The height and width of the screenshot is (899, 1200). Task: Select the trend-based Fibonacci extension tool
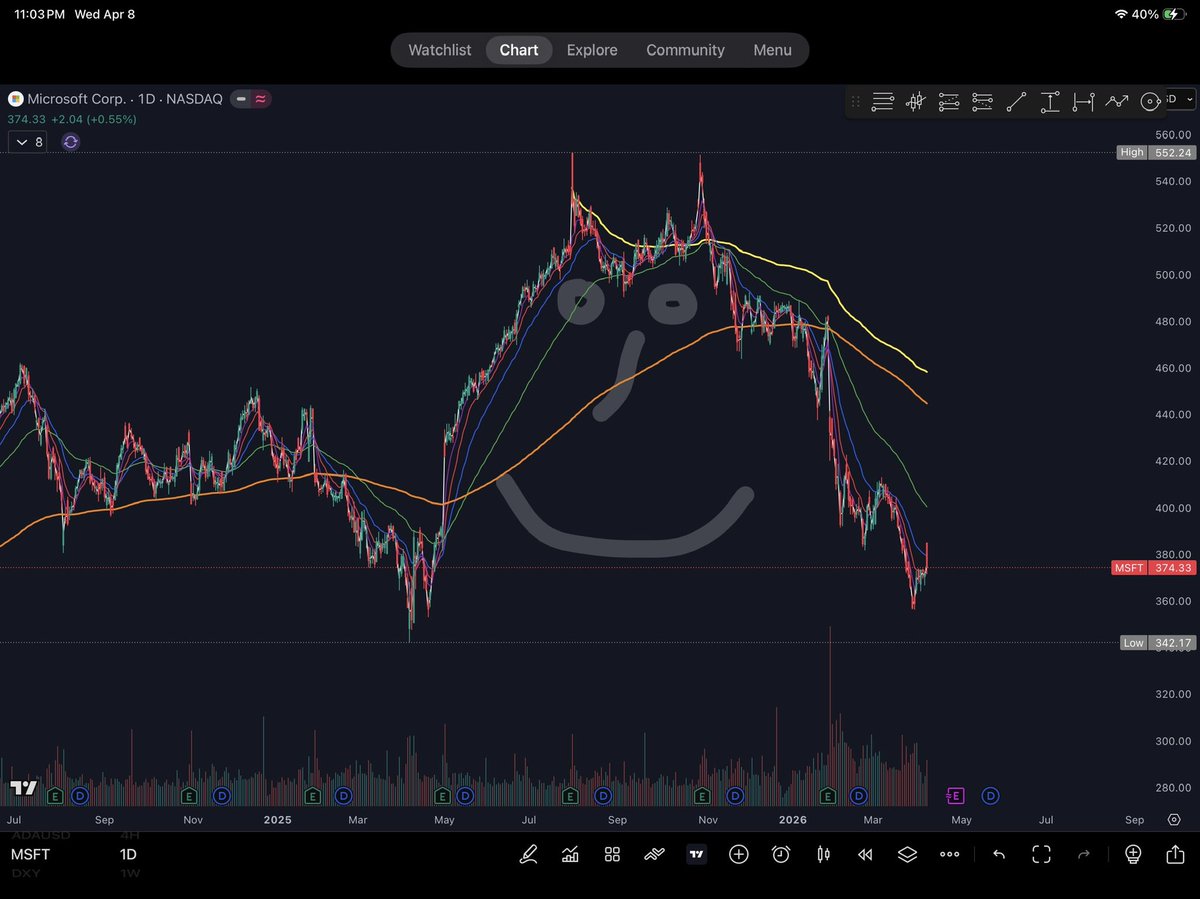(x=982, y=101)
